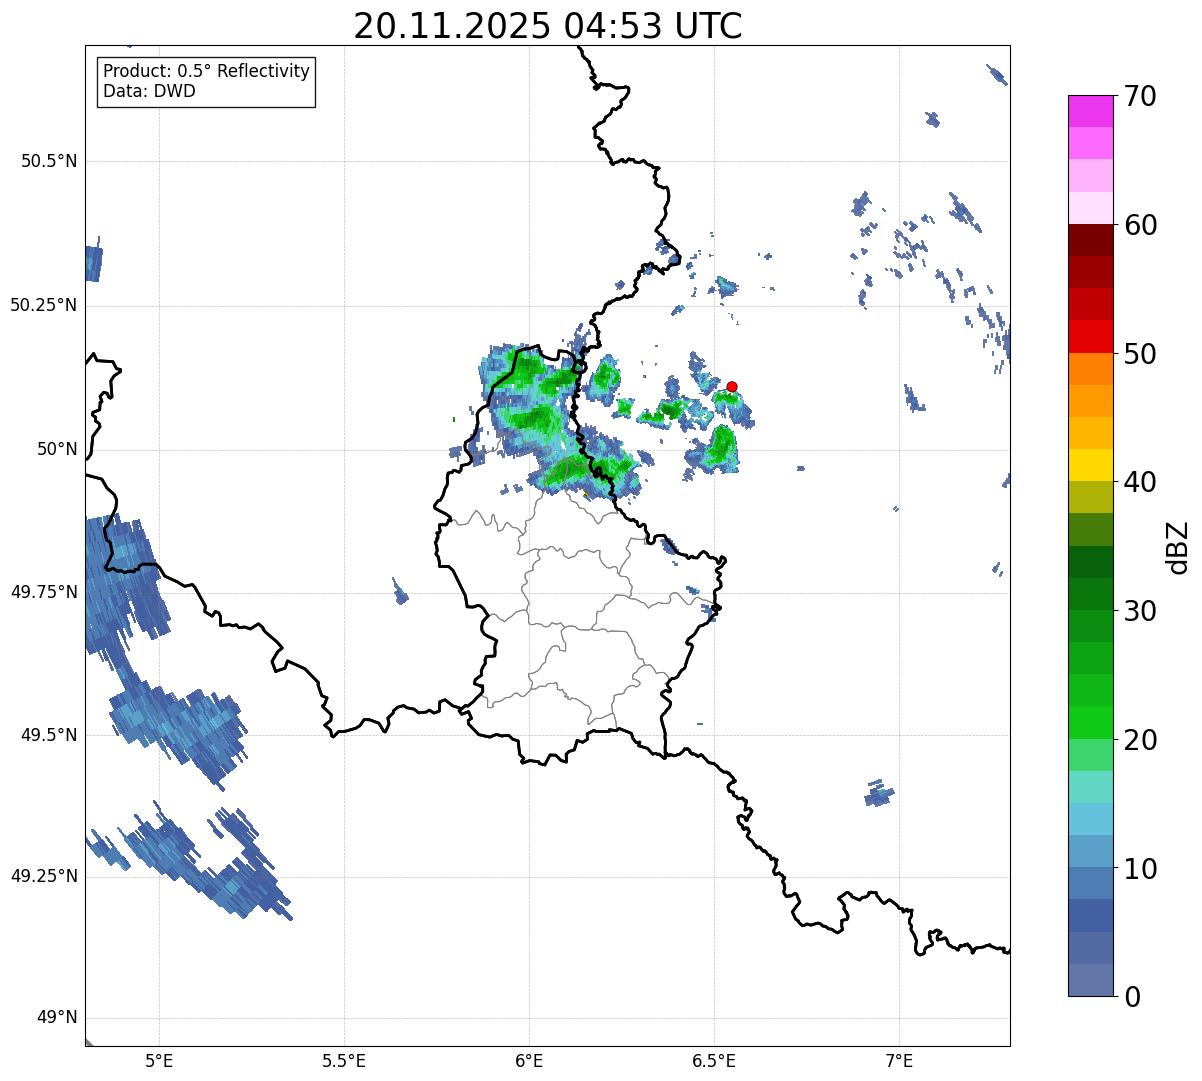Click the slate-blue bottom swatch above 0
1202x1081 pixels.
point(1091,980)
